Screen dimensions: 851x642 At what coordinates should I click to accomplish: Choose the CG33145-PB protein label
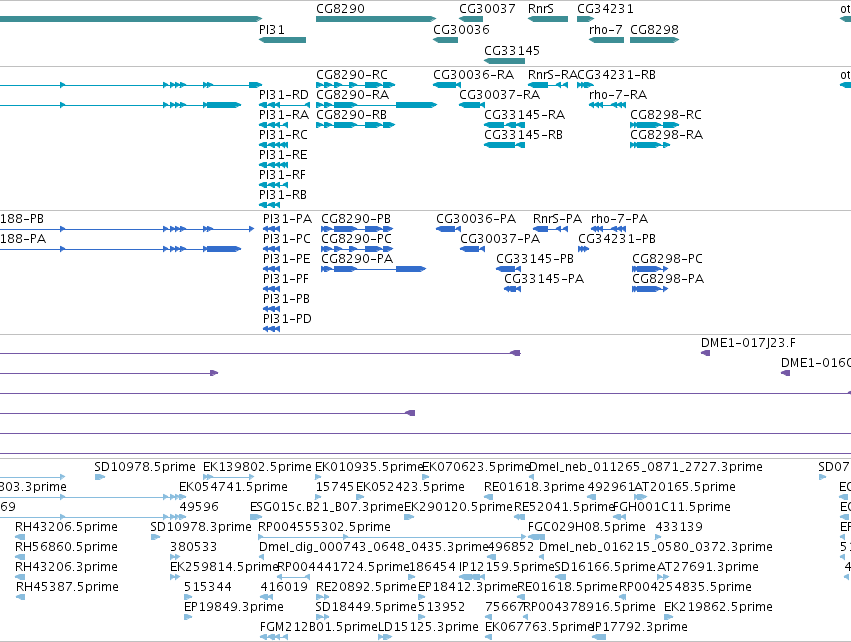tap(535, 259)
